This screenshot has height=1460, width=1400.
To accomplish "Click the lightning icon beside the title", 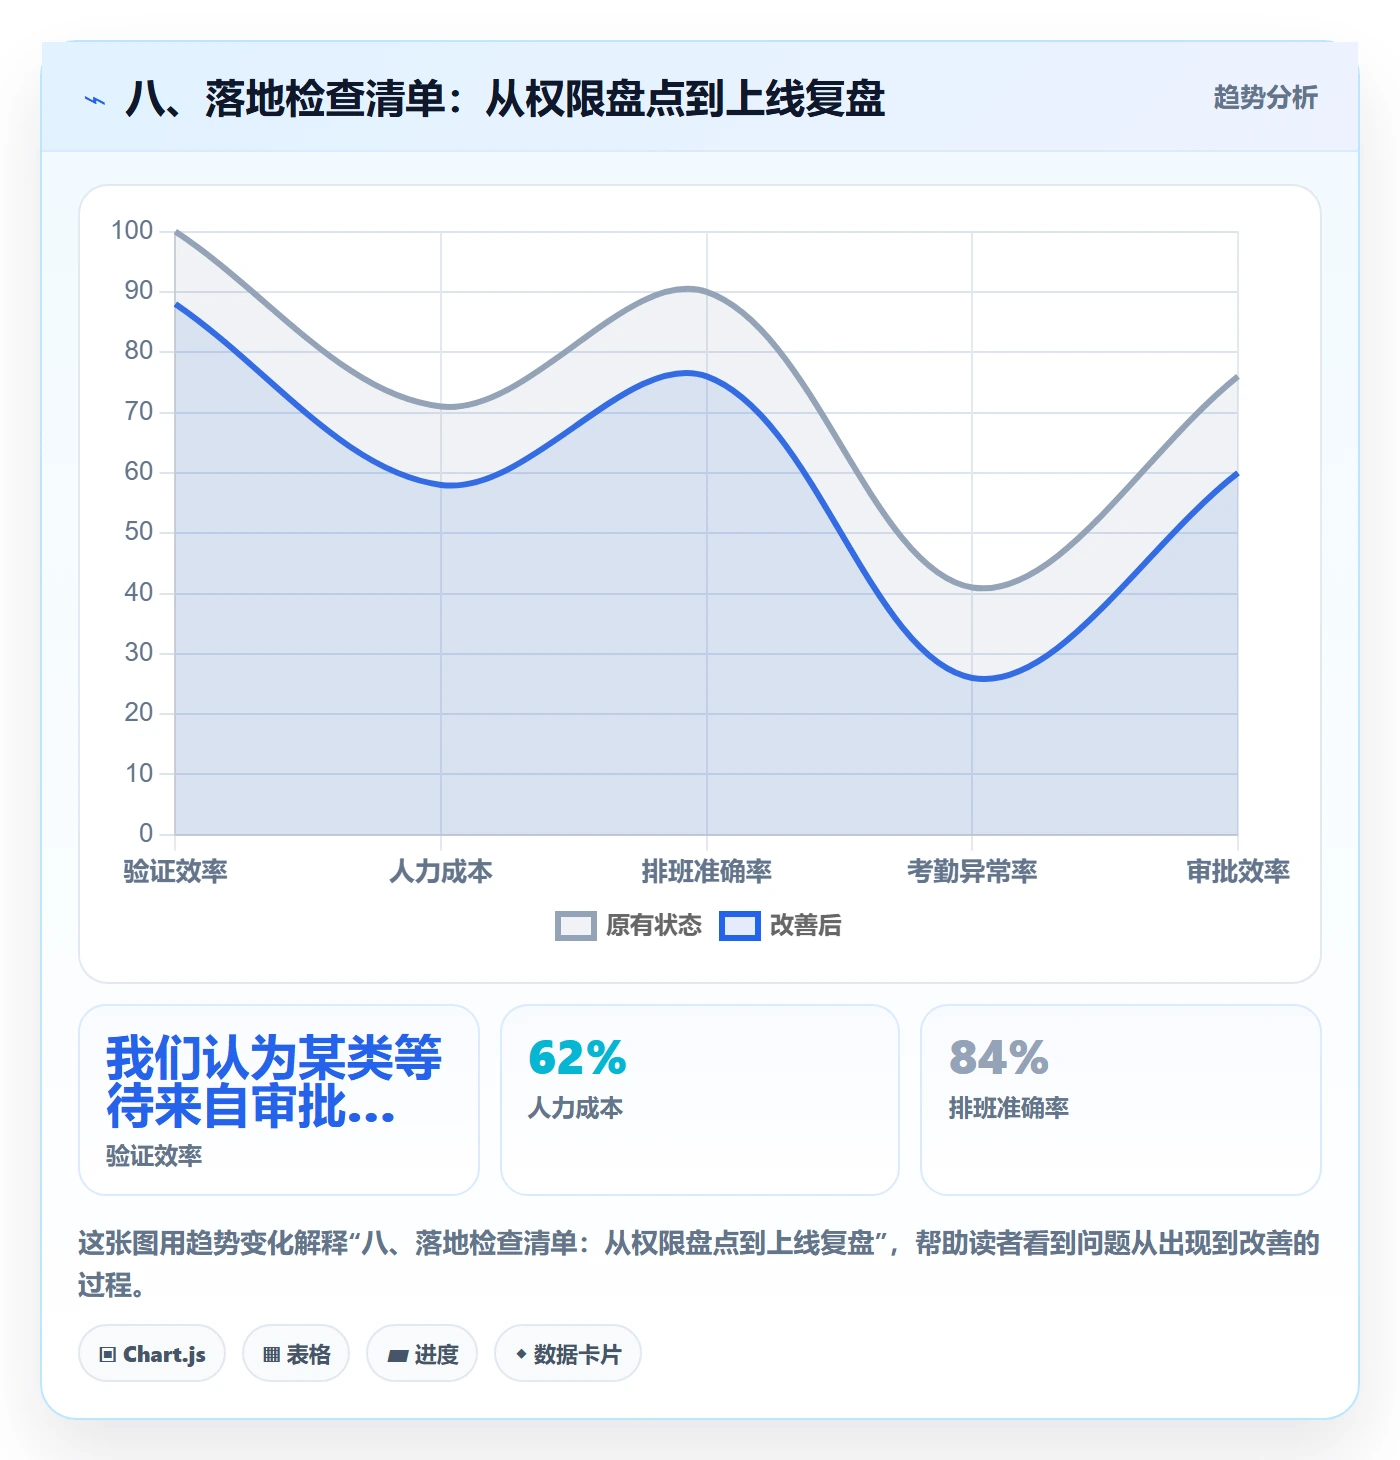I will [x=95, y=100].
